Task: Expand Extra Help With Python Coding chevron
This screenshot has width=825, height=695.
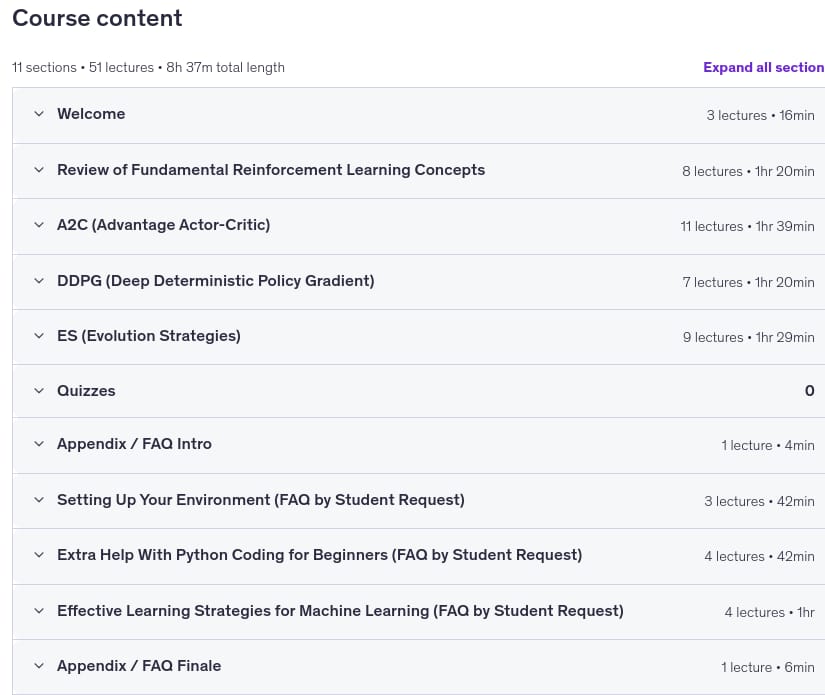Action: (x=39, y=555)
